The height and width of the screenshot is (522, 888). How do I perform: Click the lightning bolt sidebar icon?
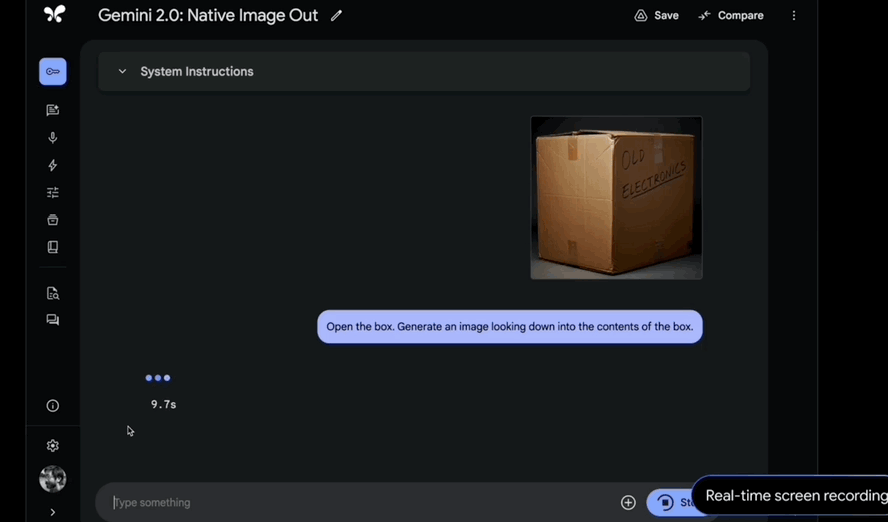point(53,165)
